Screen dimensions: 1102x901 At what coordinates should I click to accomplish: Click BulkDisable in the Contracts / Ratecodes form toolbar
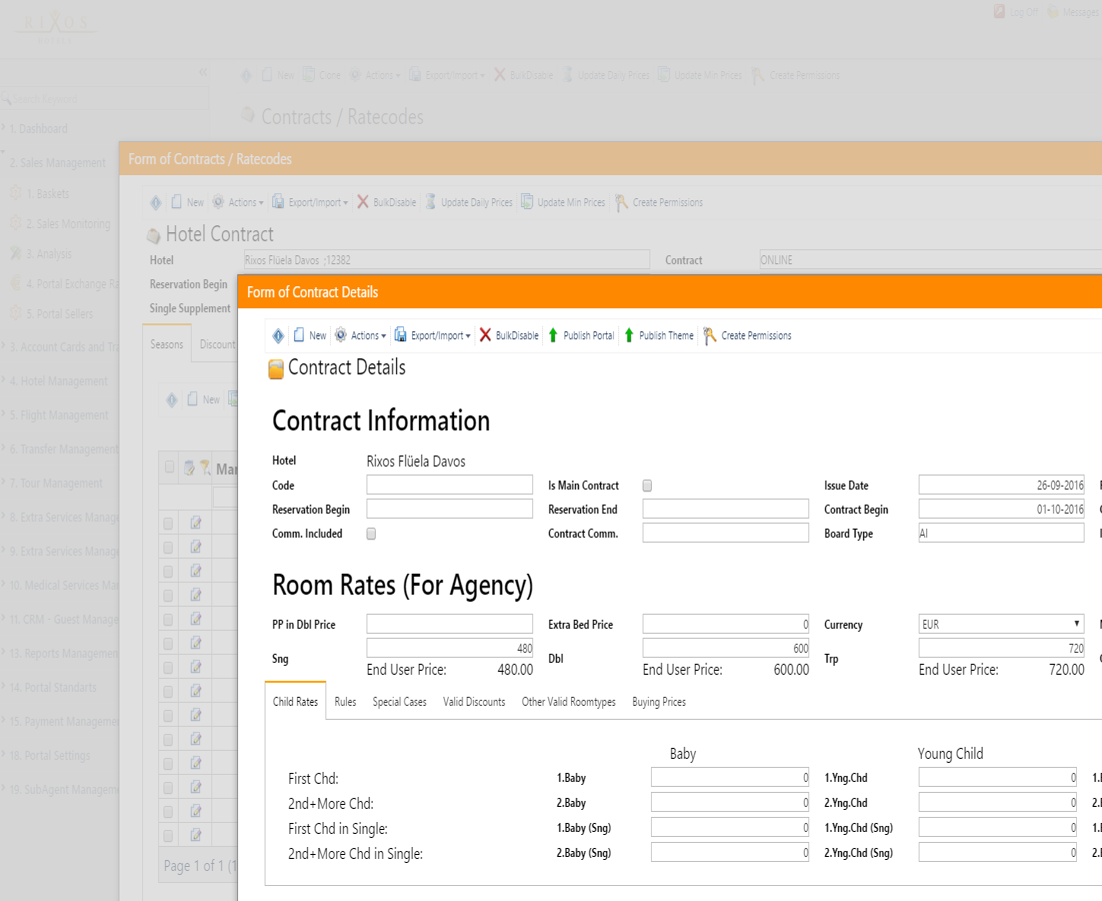click(387, 202)
